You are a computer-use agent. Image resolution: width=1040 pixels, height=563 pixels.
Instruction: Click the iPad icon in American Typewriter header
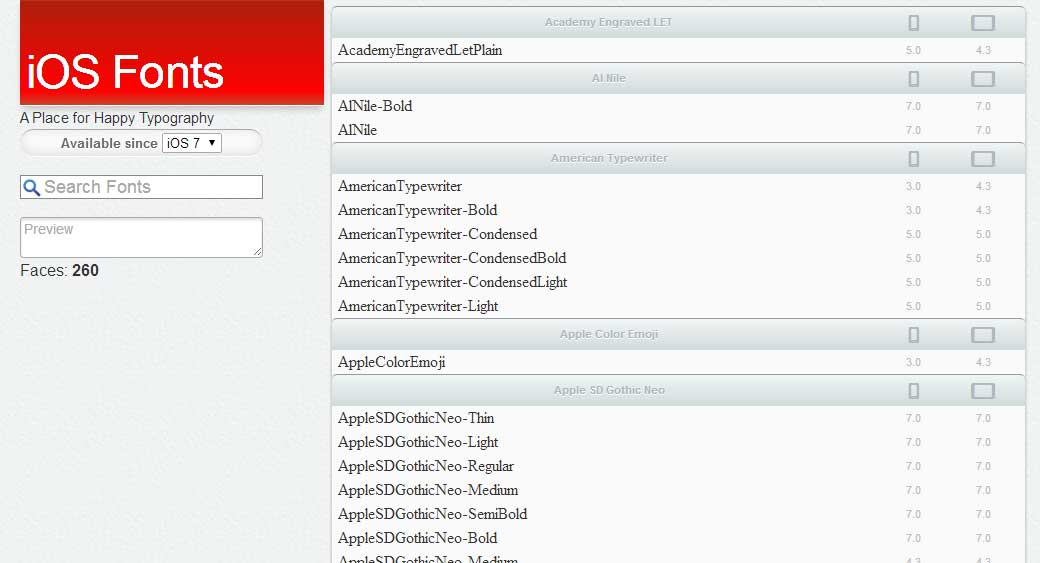983,159
